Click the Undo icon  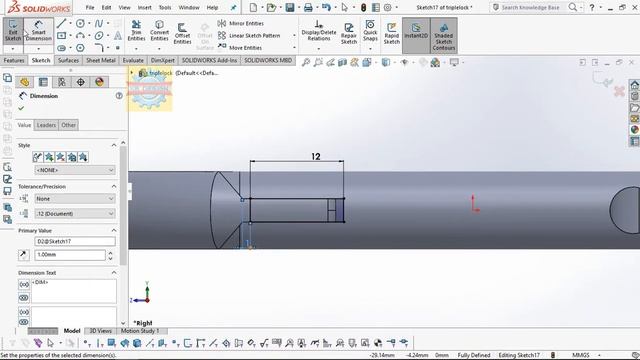pyautogui.click(x=326, y=7)
